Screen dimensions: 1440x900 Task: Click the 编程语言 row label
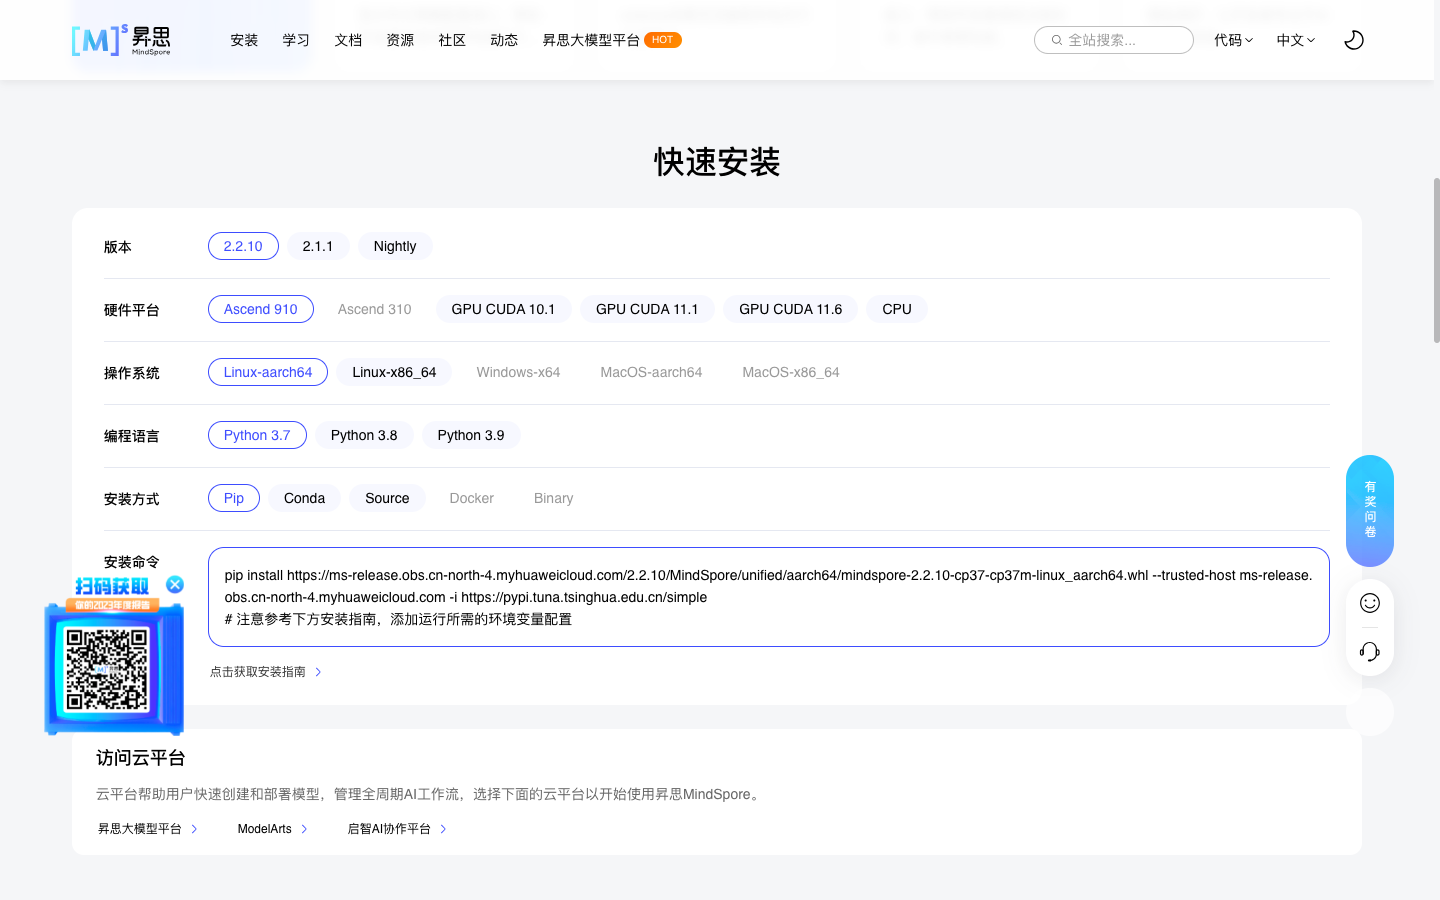pos(132,436)
